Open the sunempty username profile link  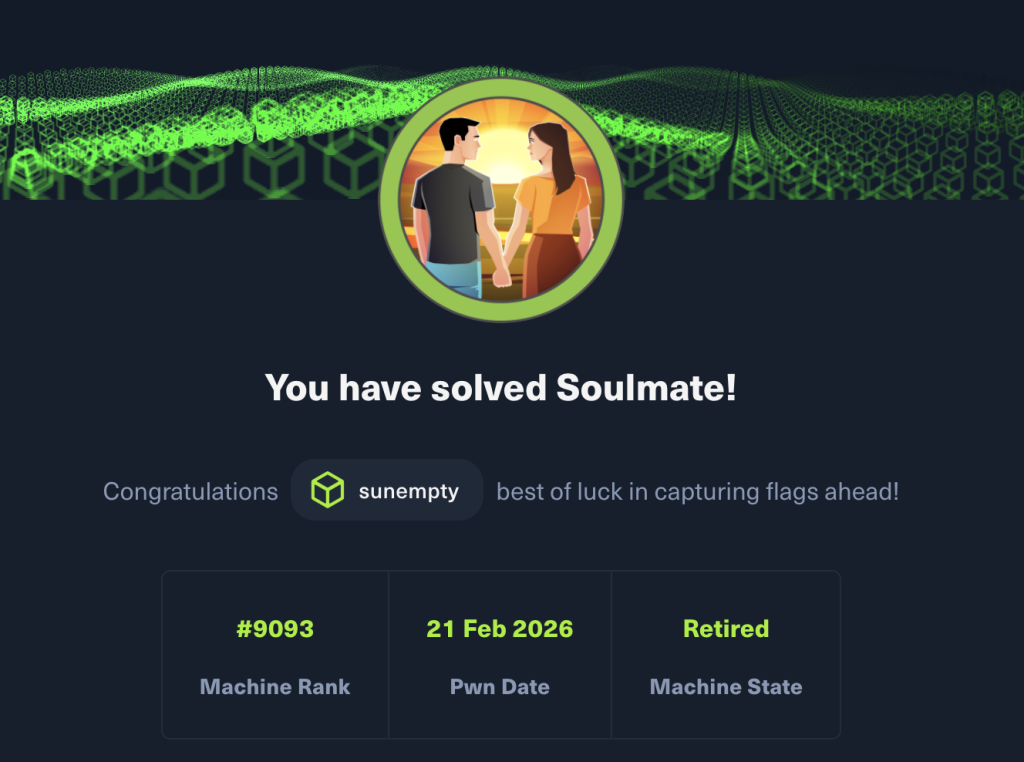point(408,491)
